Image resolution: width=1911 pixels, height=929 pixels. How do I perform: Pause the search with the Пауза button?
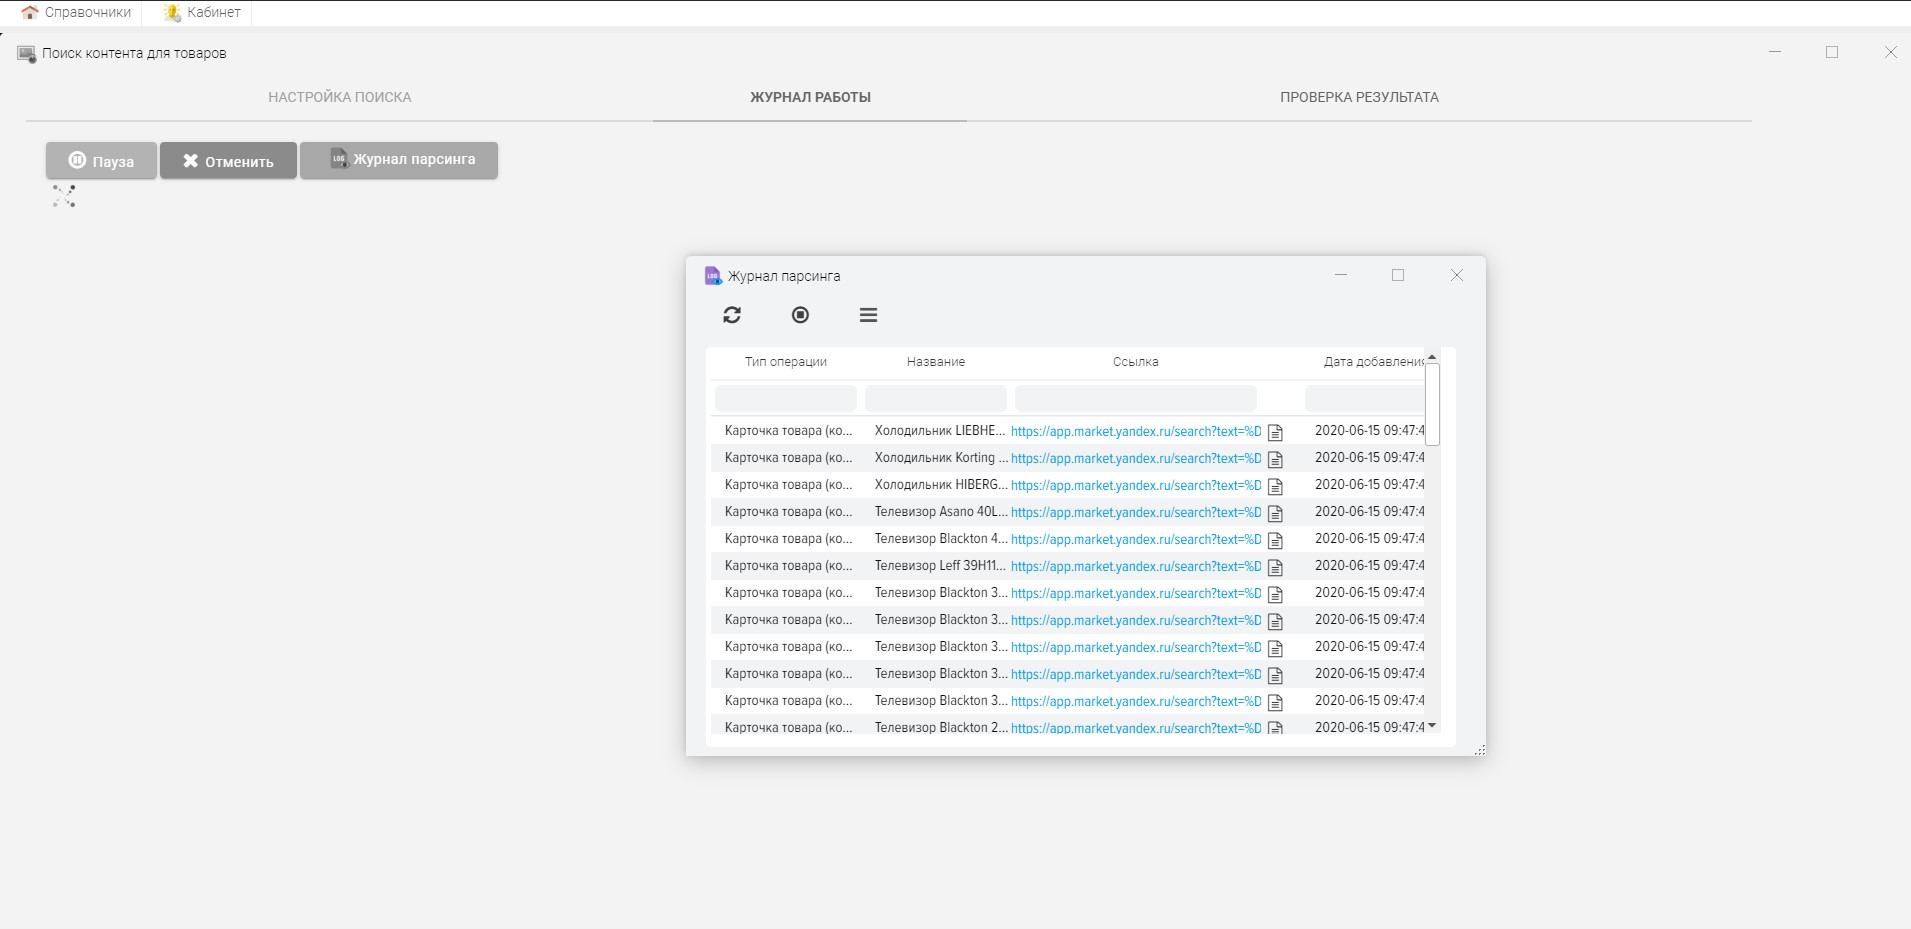101,161
